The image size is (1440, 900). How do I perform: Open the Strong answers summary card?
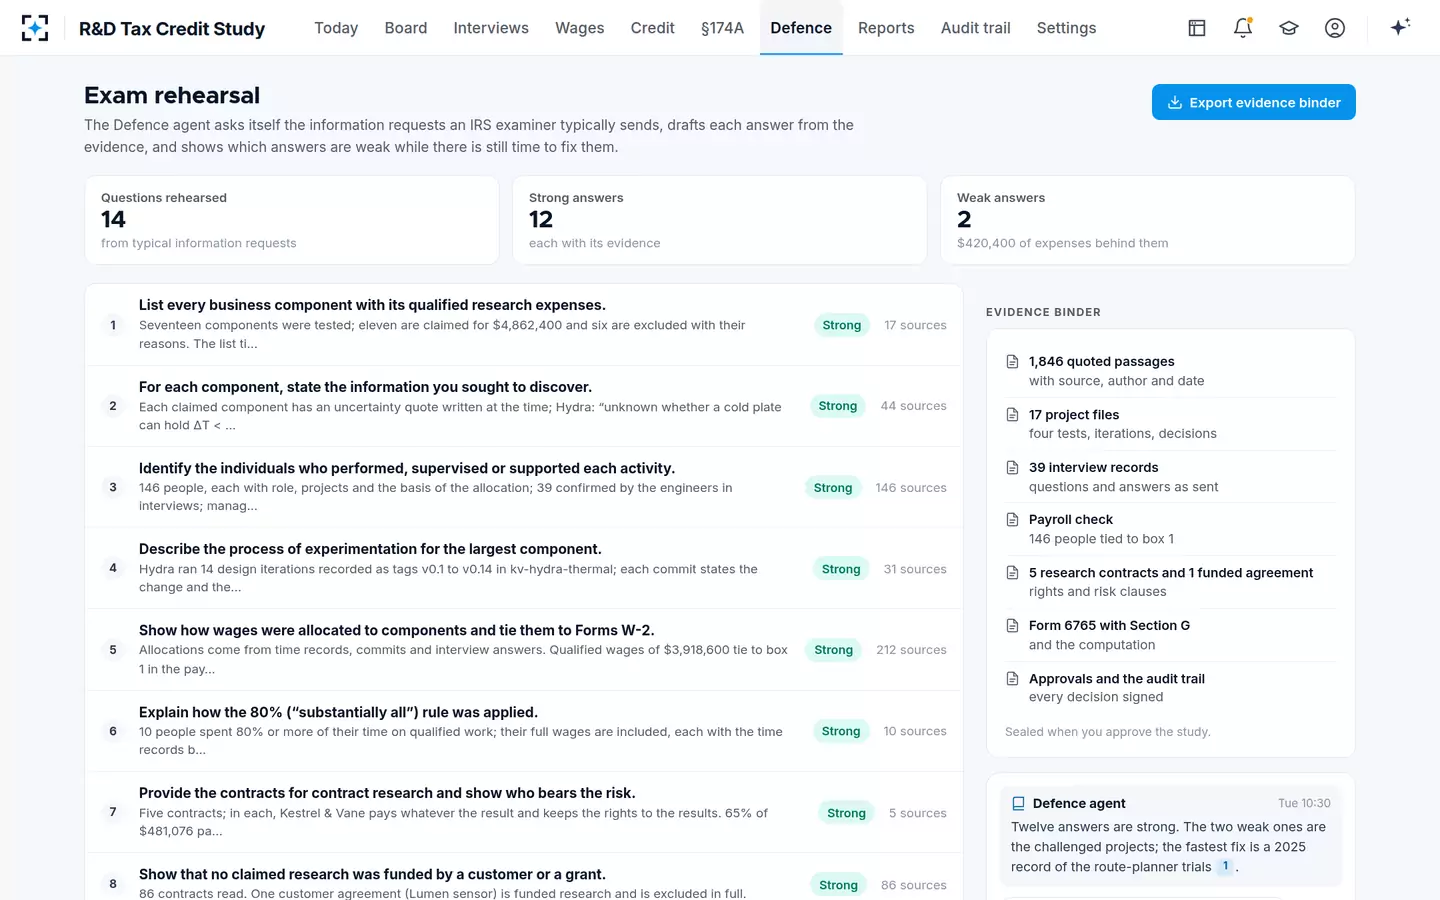[719, 220]
